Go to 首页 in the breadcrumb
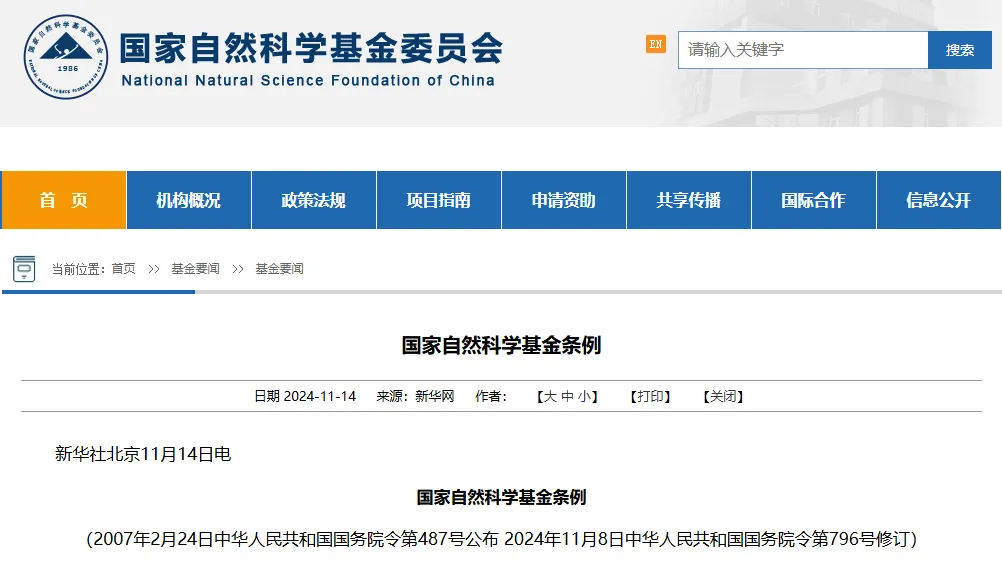Screen dimensions: 1002x563 (123, 269)
